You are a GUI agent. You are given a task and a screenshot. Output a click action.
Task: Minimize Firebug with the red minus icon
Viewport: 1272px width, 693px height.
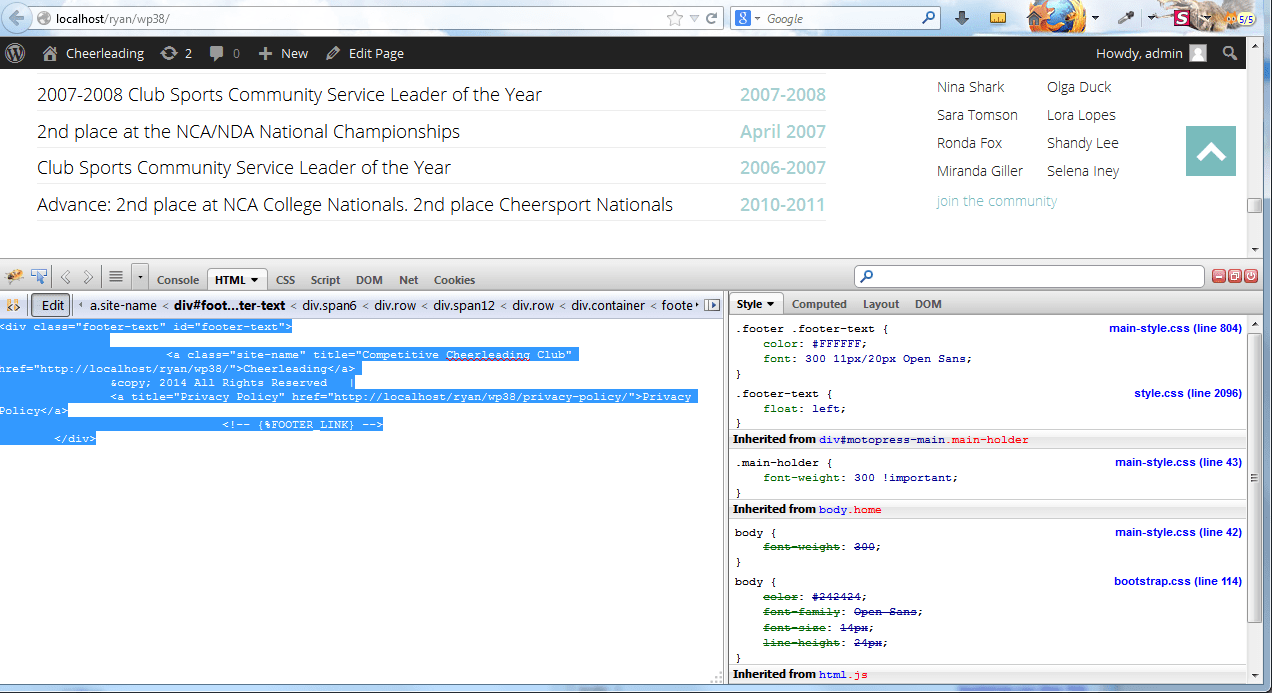click(x=1219, y=276)
